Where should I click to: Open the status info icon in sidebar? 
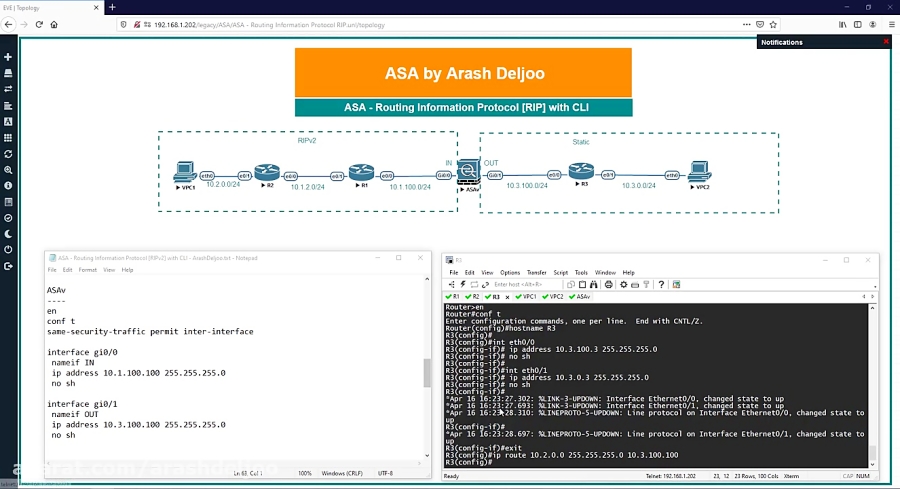8,186
